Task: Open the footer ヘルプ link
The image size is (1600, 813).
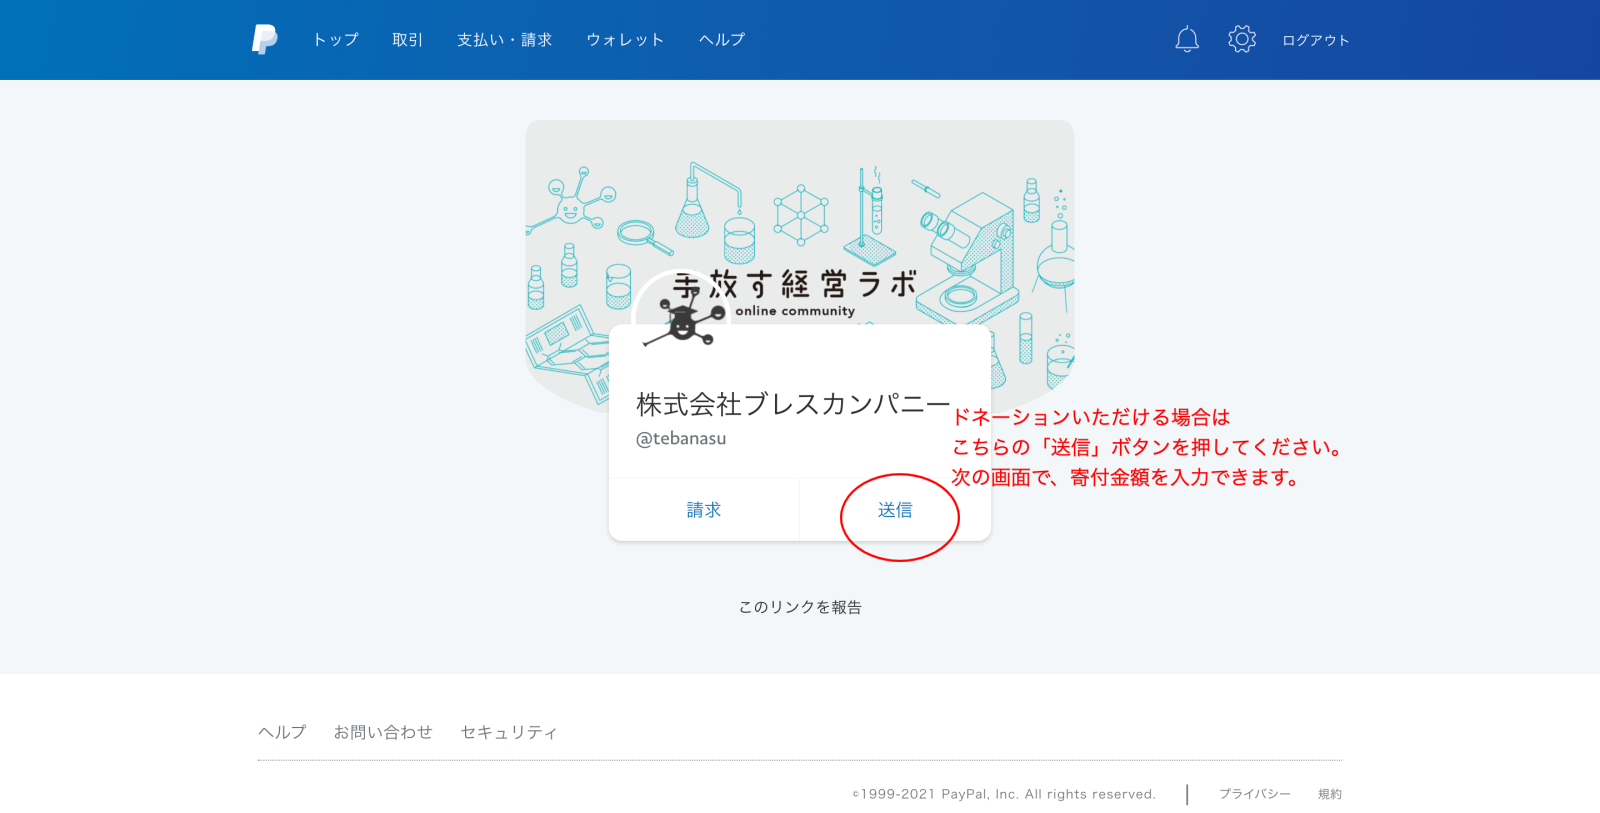Action: pos(282,732)
